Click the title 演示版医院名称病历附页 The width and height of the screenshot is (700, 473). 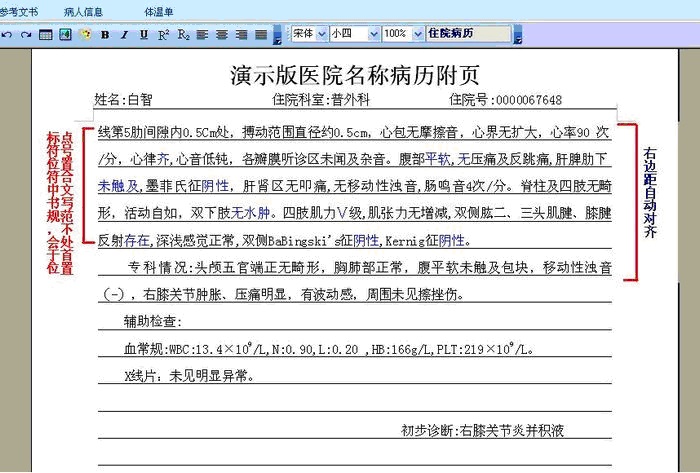coord(355,75)
